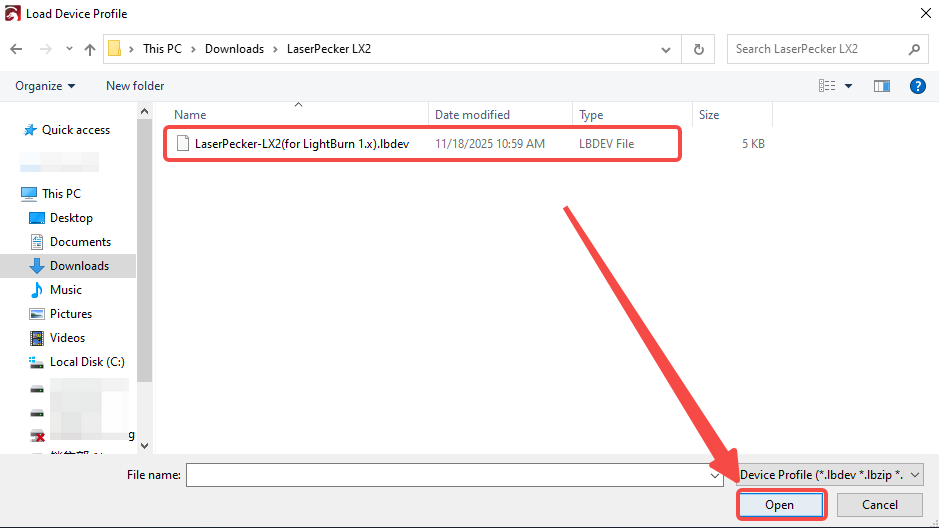
Task: Open the view options dropdown arrow
Action: (849, 86)
